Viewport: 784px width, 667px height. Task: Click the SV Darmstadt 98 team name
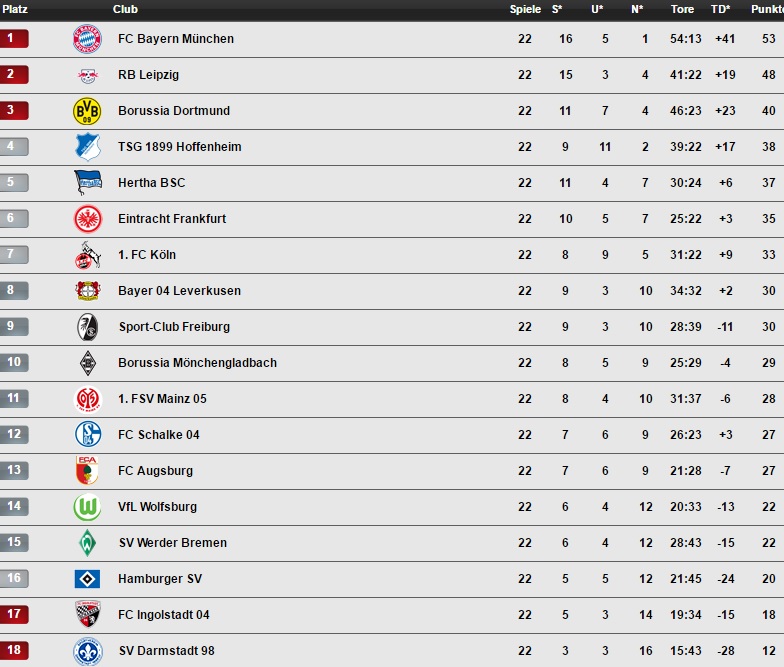tap(166, 651)
